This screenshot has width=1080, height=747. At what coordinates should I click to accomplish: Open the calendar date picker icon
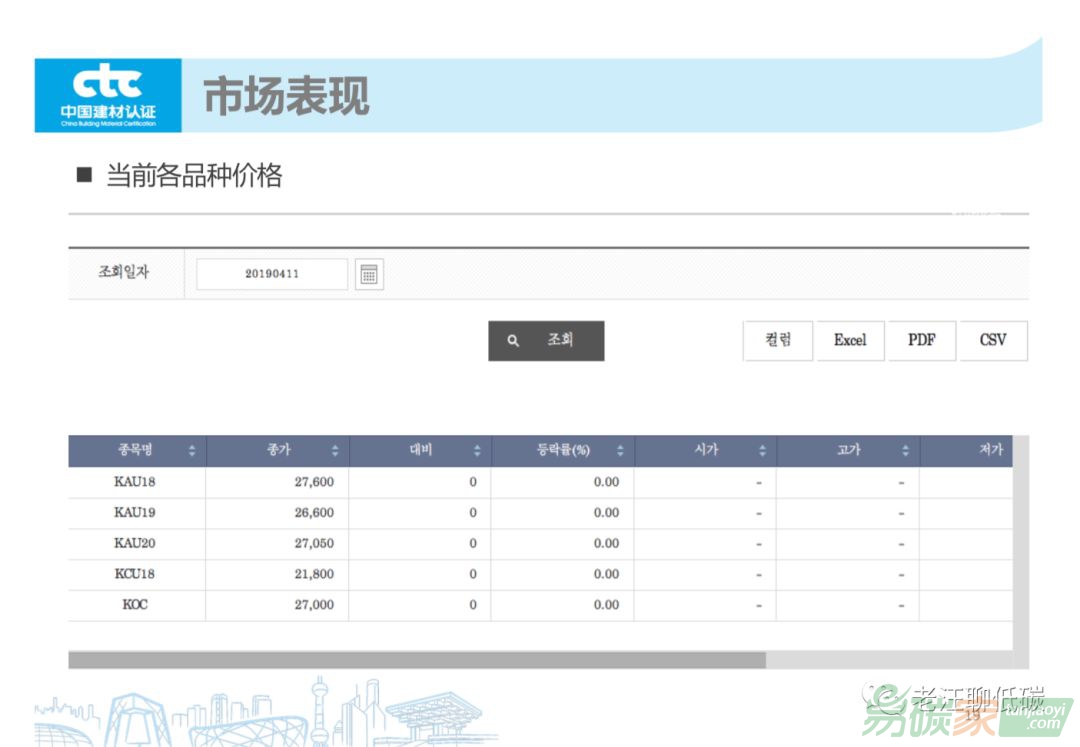point(369,275)
